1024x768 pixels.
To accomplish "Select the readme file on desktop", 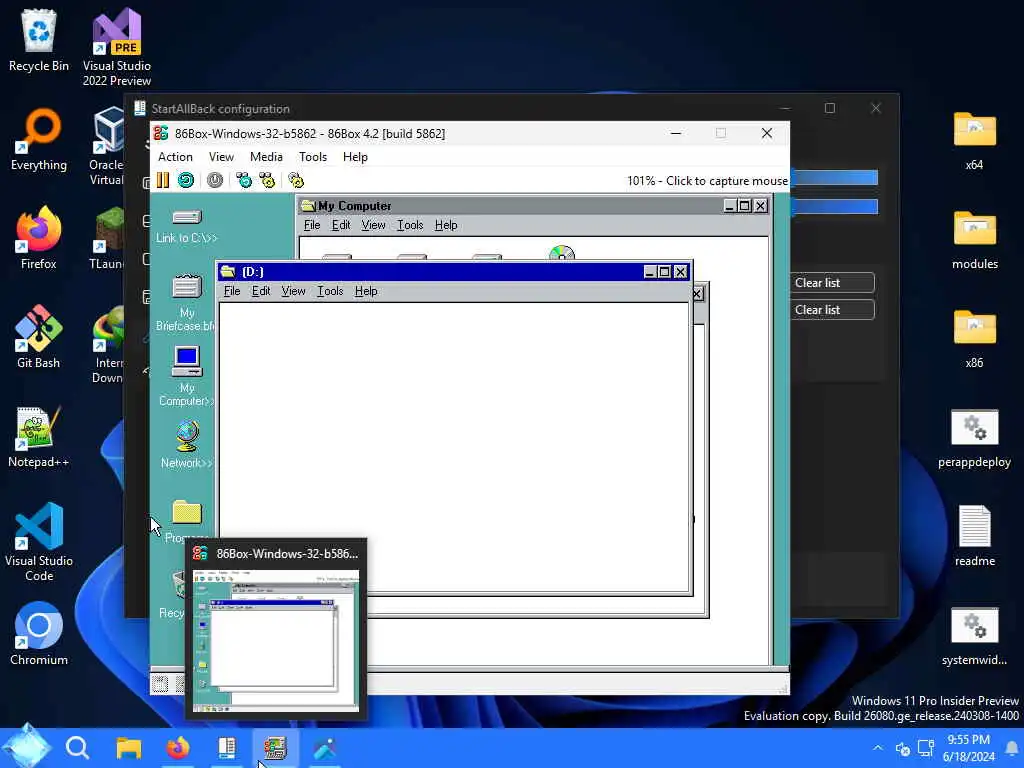I will point(974,536).
